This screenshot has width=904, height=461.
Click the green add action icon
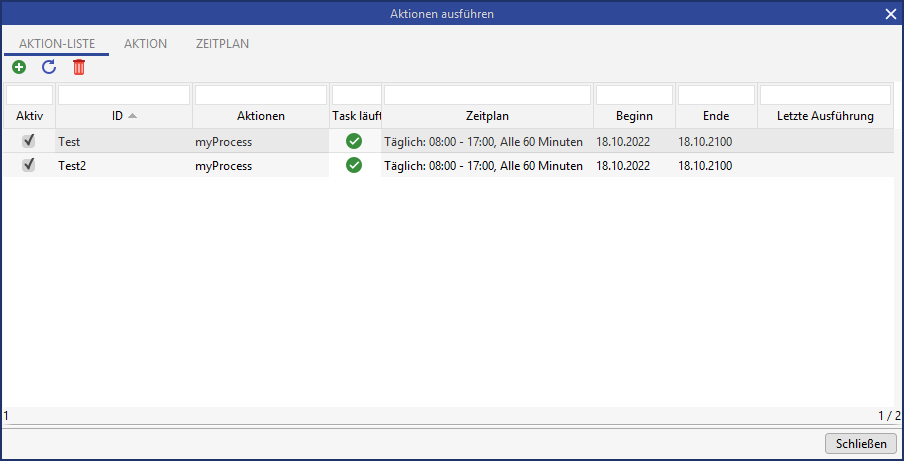point(19,67)
